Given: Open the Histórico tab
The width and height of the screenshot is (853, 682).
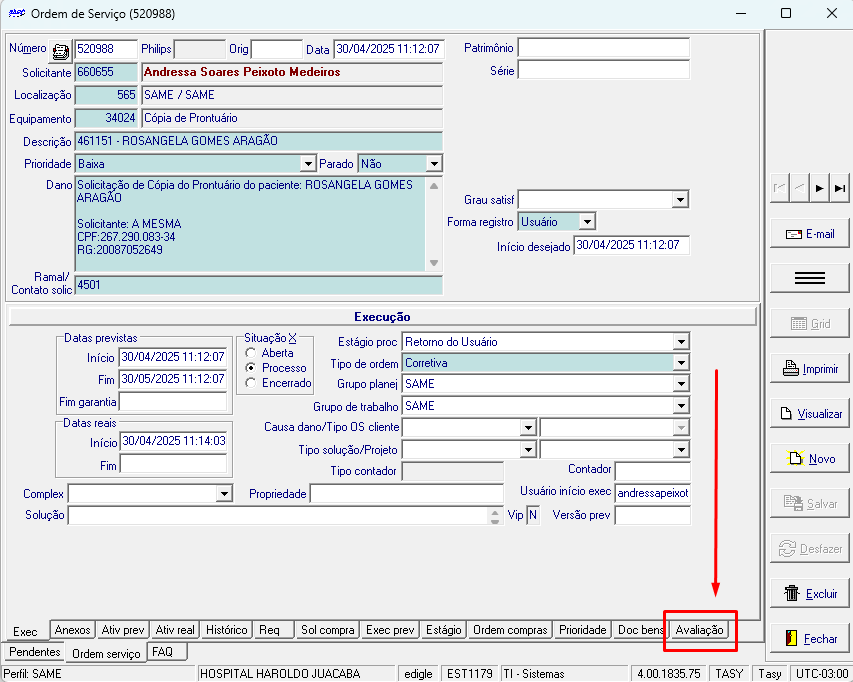Looking at the screenshot, I should pyautogui.click(x=227, y=630).
